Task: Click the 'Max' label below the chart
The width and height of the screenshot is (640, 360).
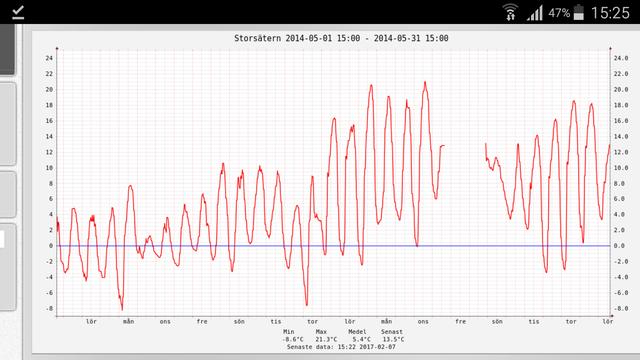Action: pos(321,332)
